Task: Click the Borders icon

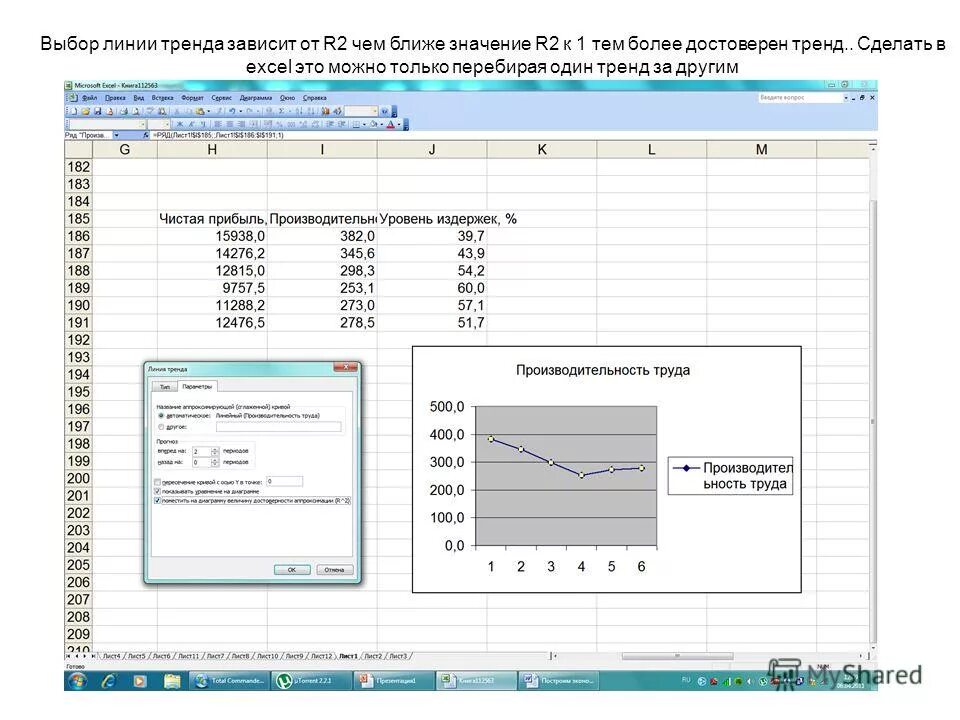Action: (x=356, y=124)
